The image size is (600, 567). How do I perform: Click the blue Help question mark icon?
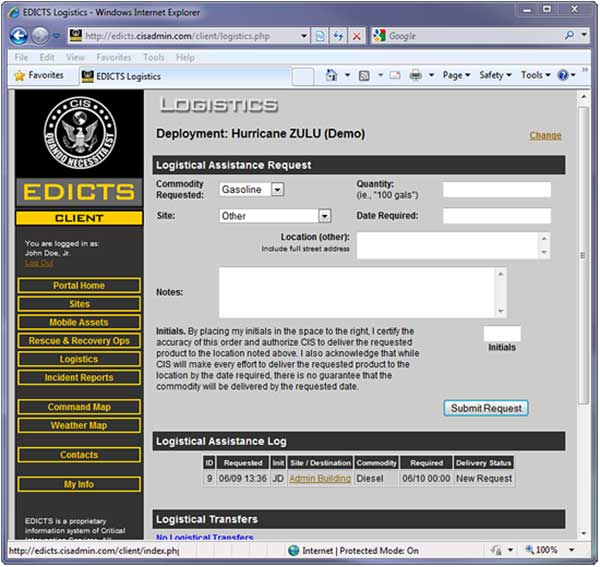[x=563, y=75]
